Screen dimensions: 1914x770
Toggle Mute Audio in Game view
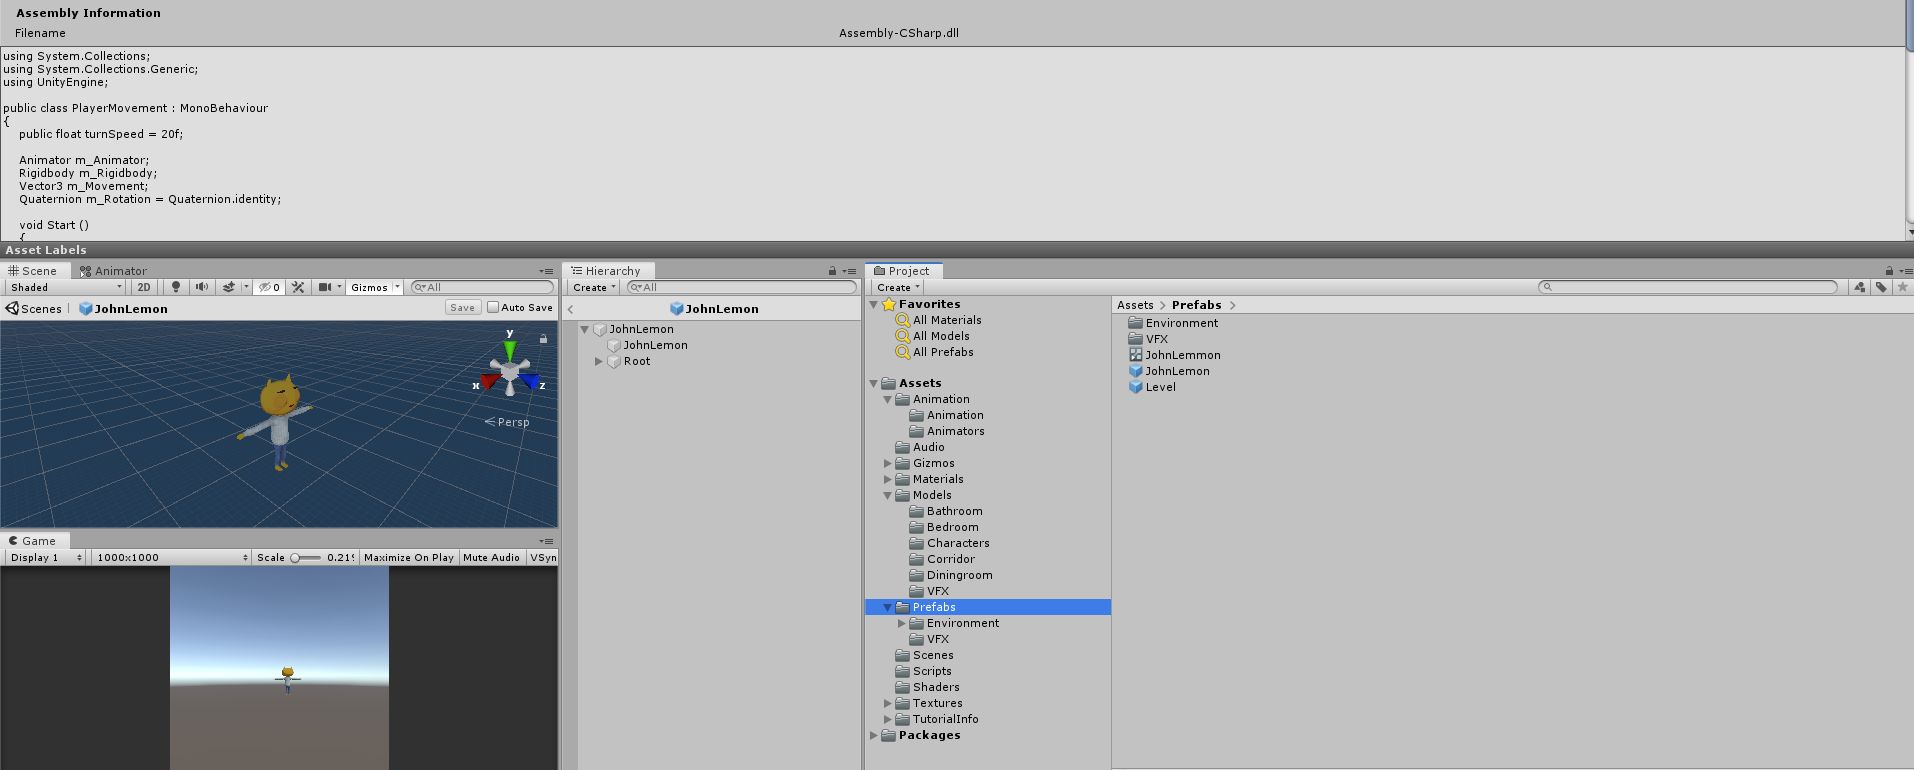tap(491, 557)
